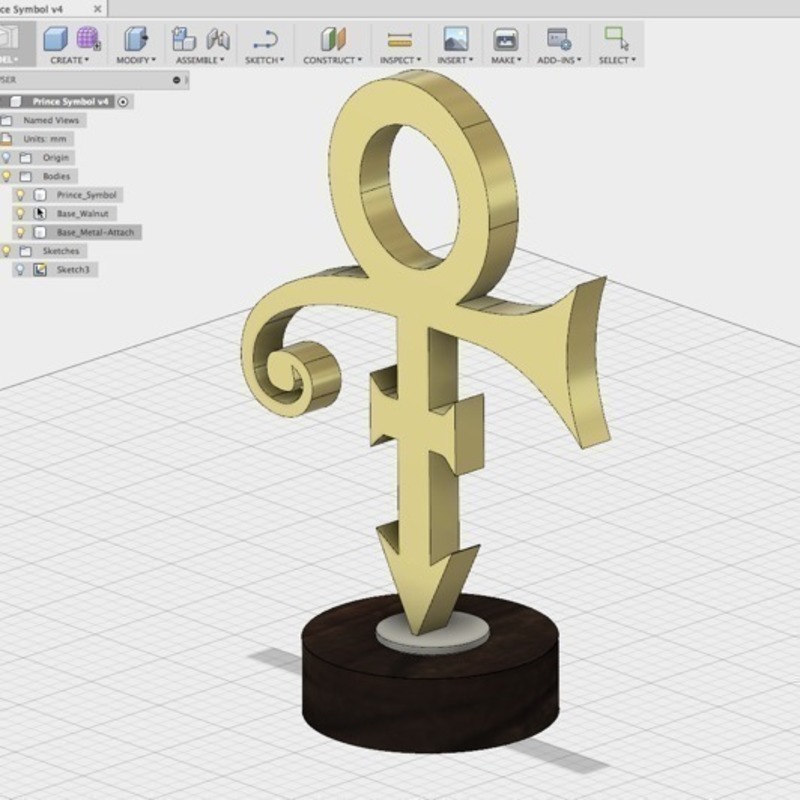Hide the Base_Walnut body lightbulb

(20, 214)
